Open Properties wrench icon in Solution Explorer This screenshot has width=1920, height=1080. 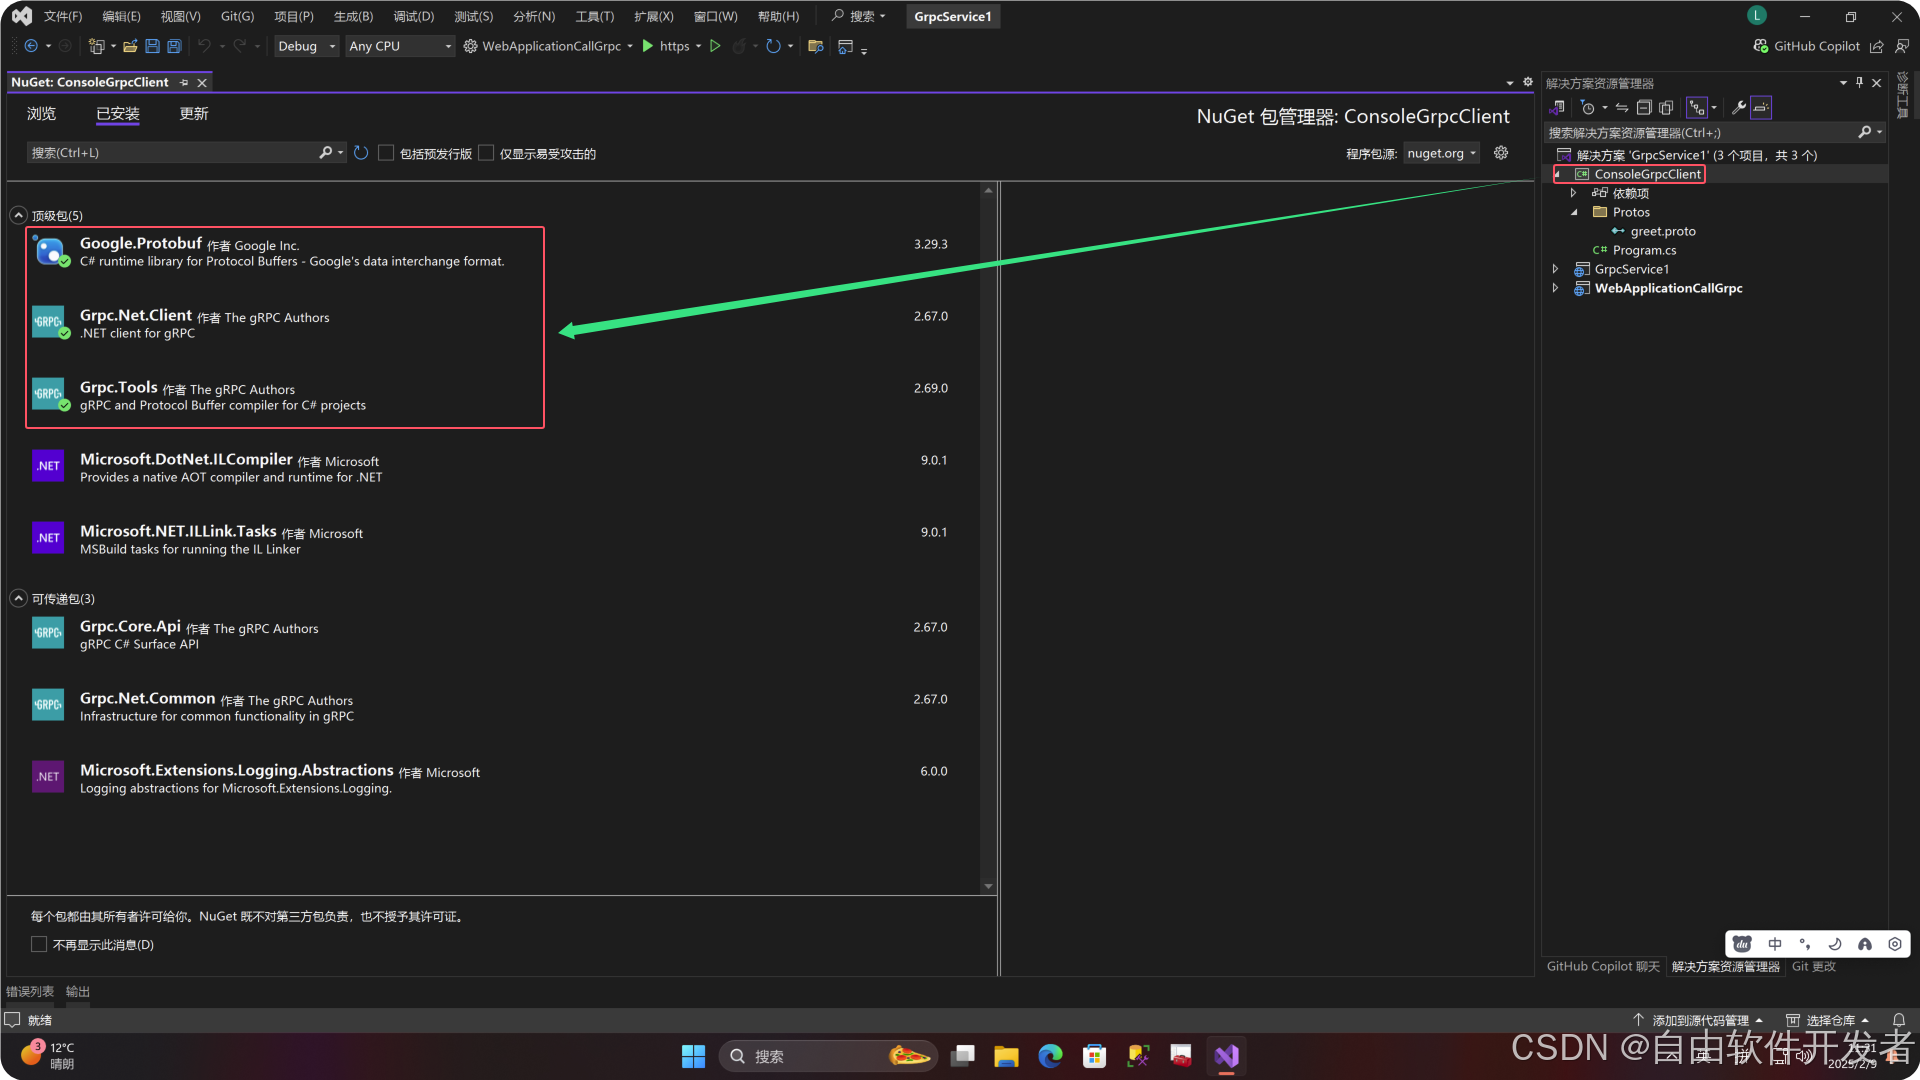[x=1739, y=108]
